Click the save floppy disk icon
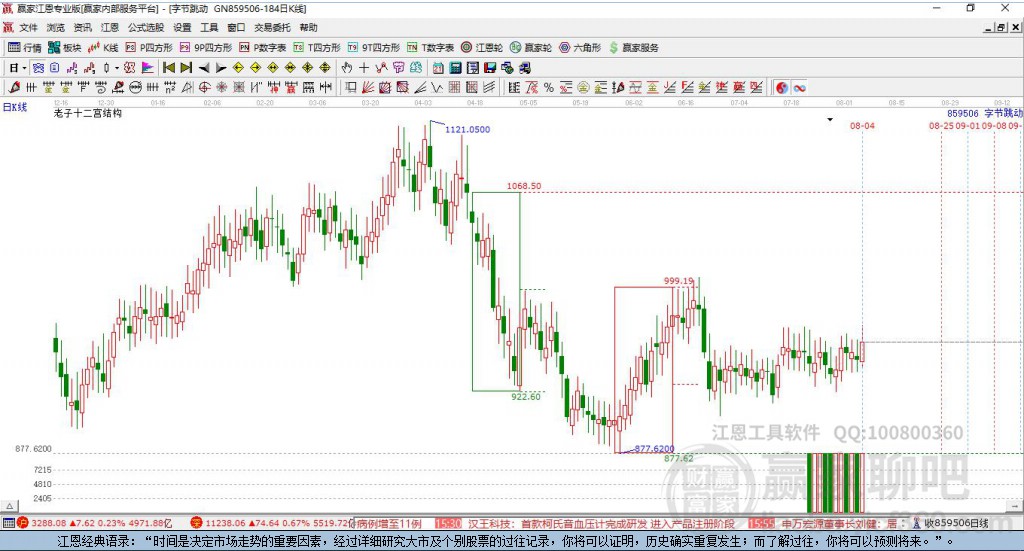 tap(490, 68)
